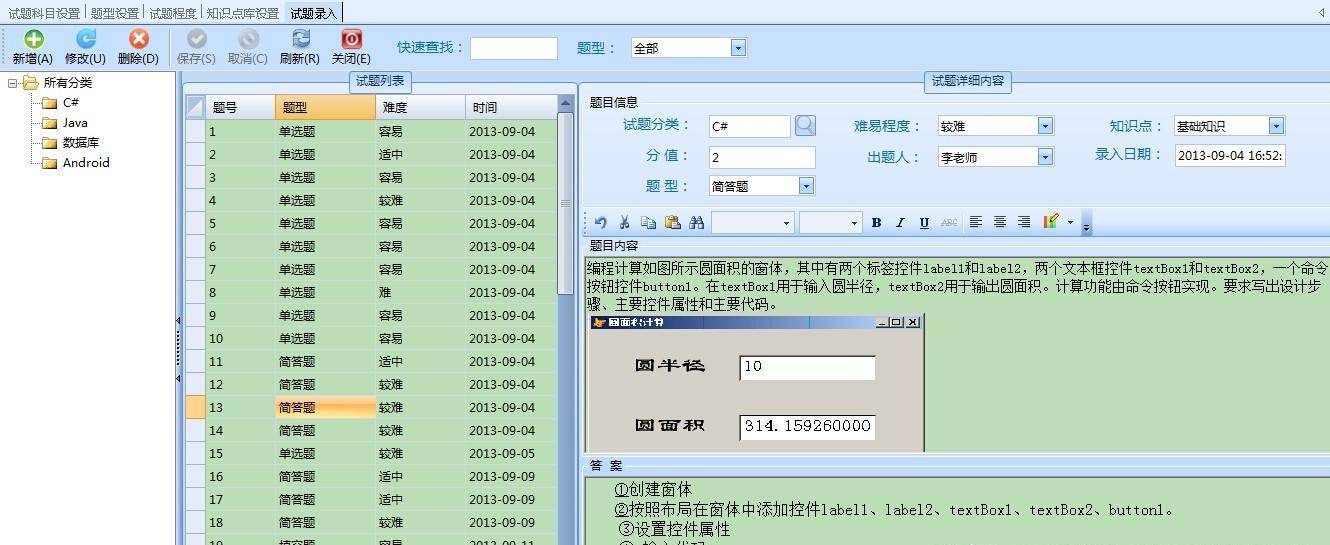This screenshot has width=1330, height=545.
Task: Toggle italic formatting
Action: coord(900,222)
